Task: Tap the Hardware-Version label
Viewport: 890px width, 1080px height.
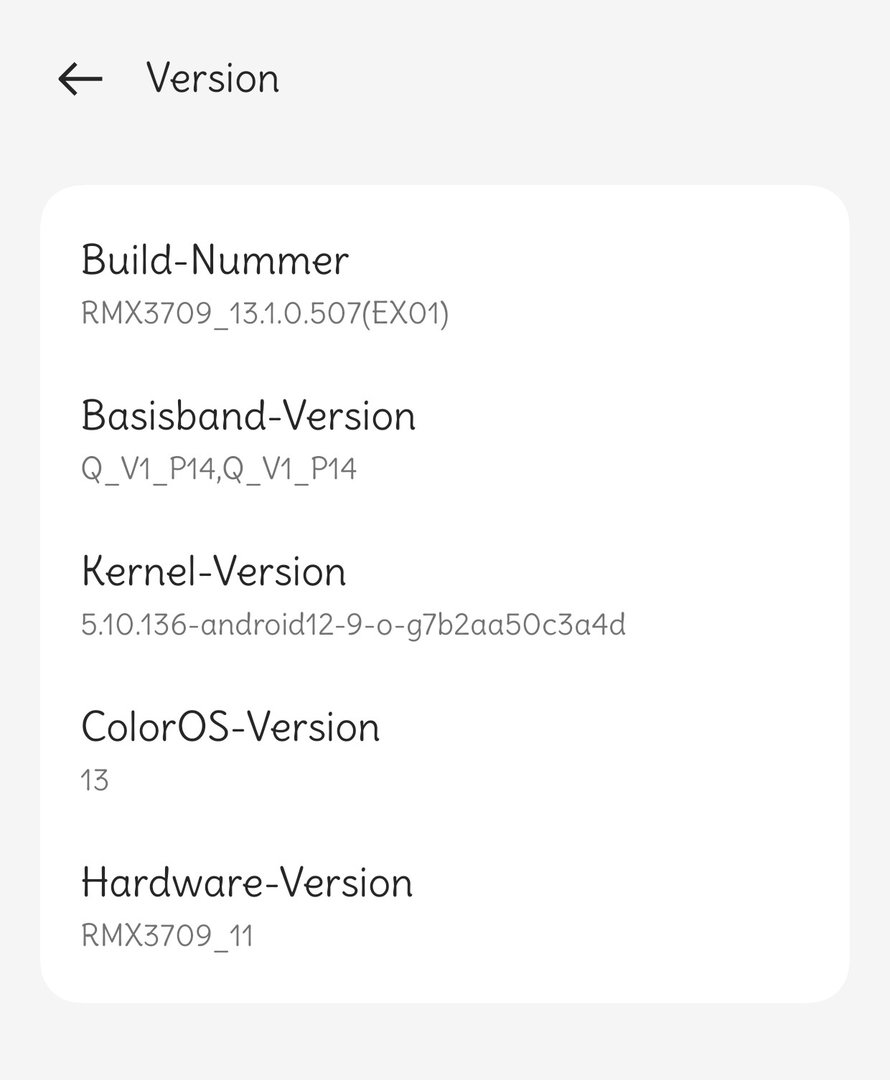Action: pyautogui.click(x=246, y=883)
